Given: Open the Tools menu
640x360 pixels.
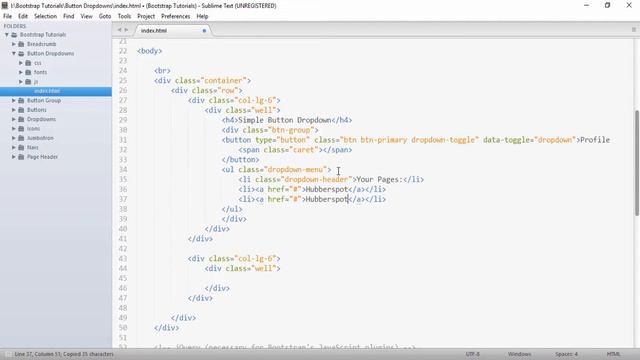Looking at the screenshot, I should click(124, 16).
